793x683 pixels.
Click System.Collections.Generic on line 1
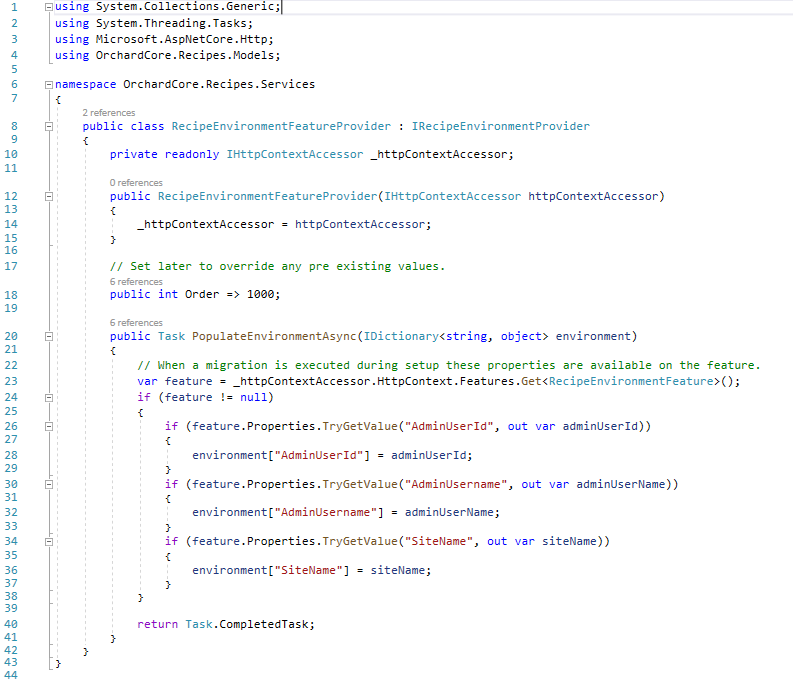(x=185, y=7)
